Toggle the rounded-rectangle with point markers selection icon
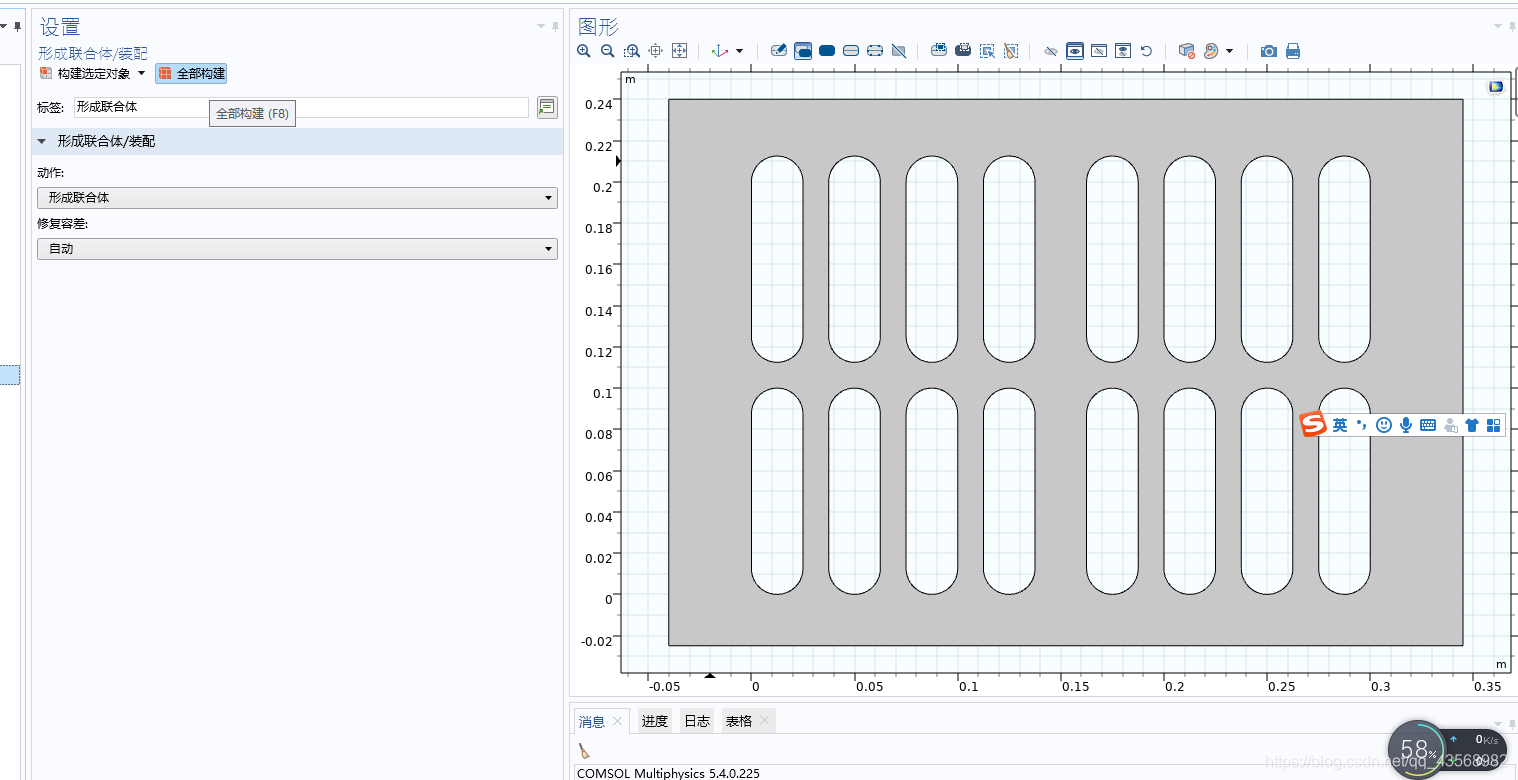Viewport: 1518px width, 780px height. coord(875,51)
